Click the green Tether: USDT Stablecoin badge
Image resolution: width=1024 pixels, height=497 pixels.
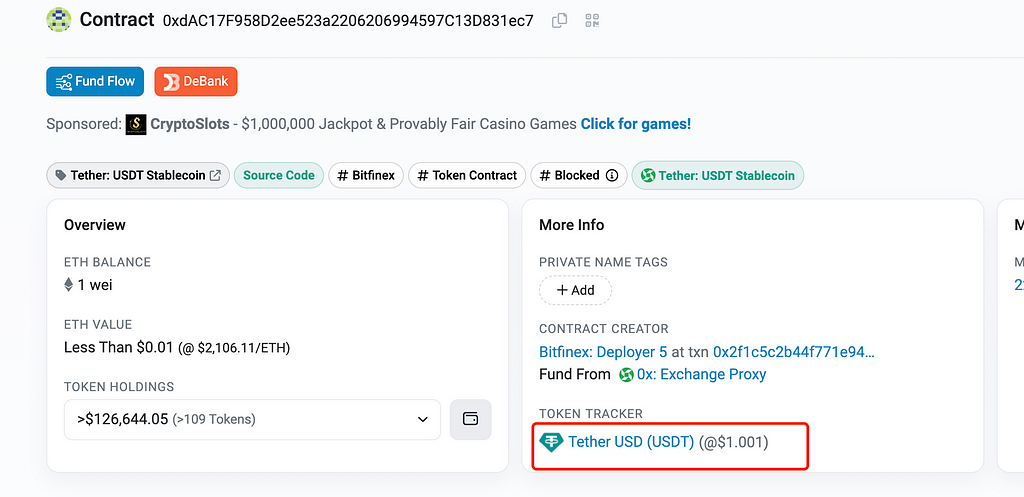[717, 175]
